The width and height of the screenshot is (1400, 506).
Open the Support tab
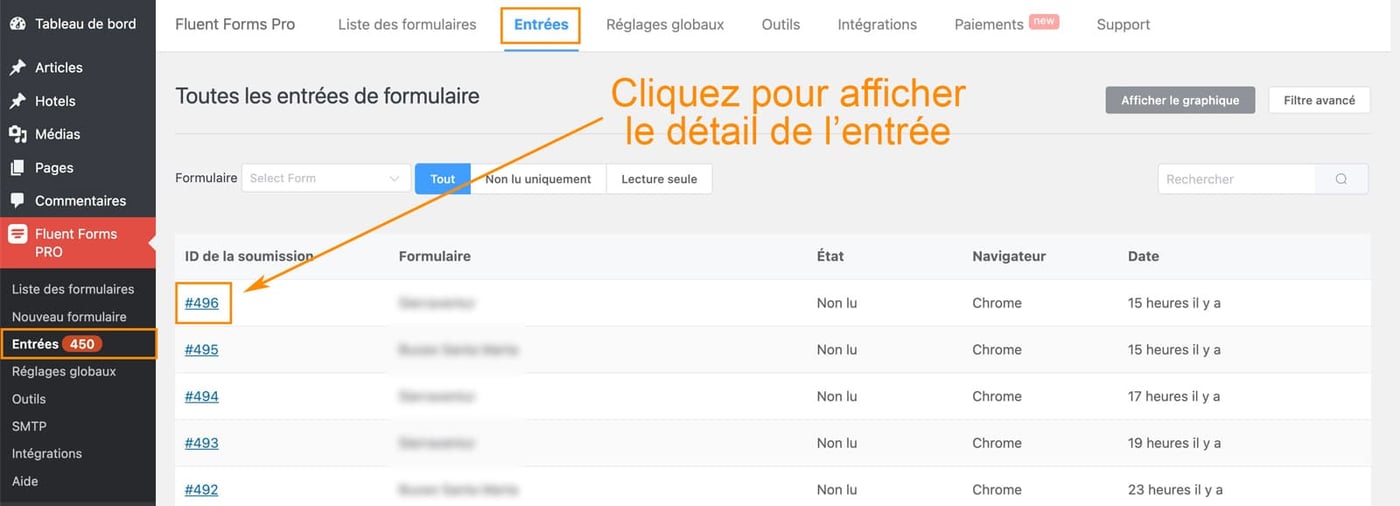[1123, 24]
